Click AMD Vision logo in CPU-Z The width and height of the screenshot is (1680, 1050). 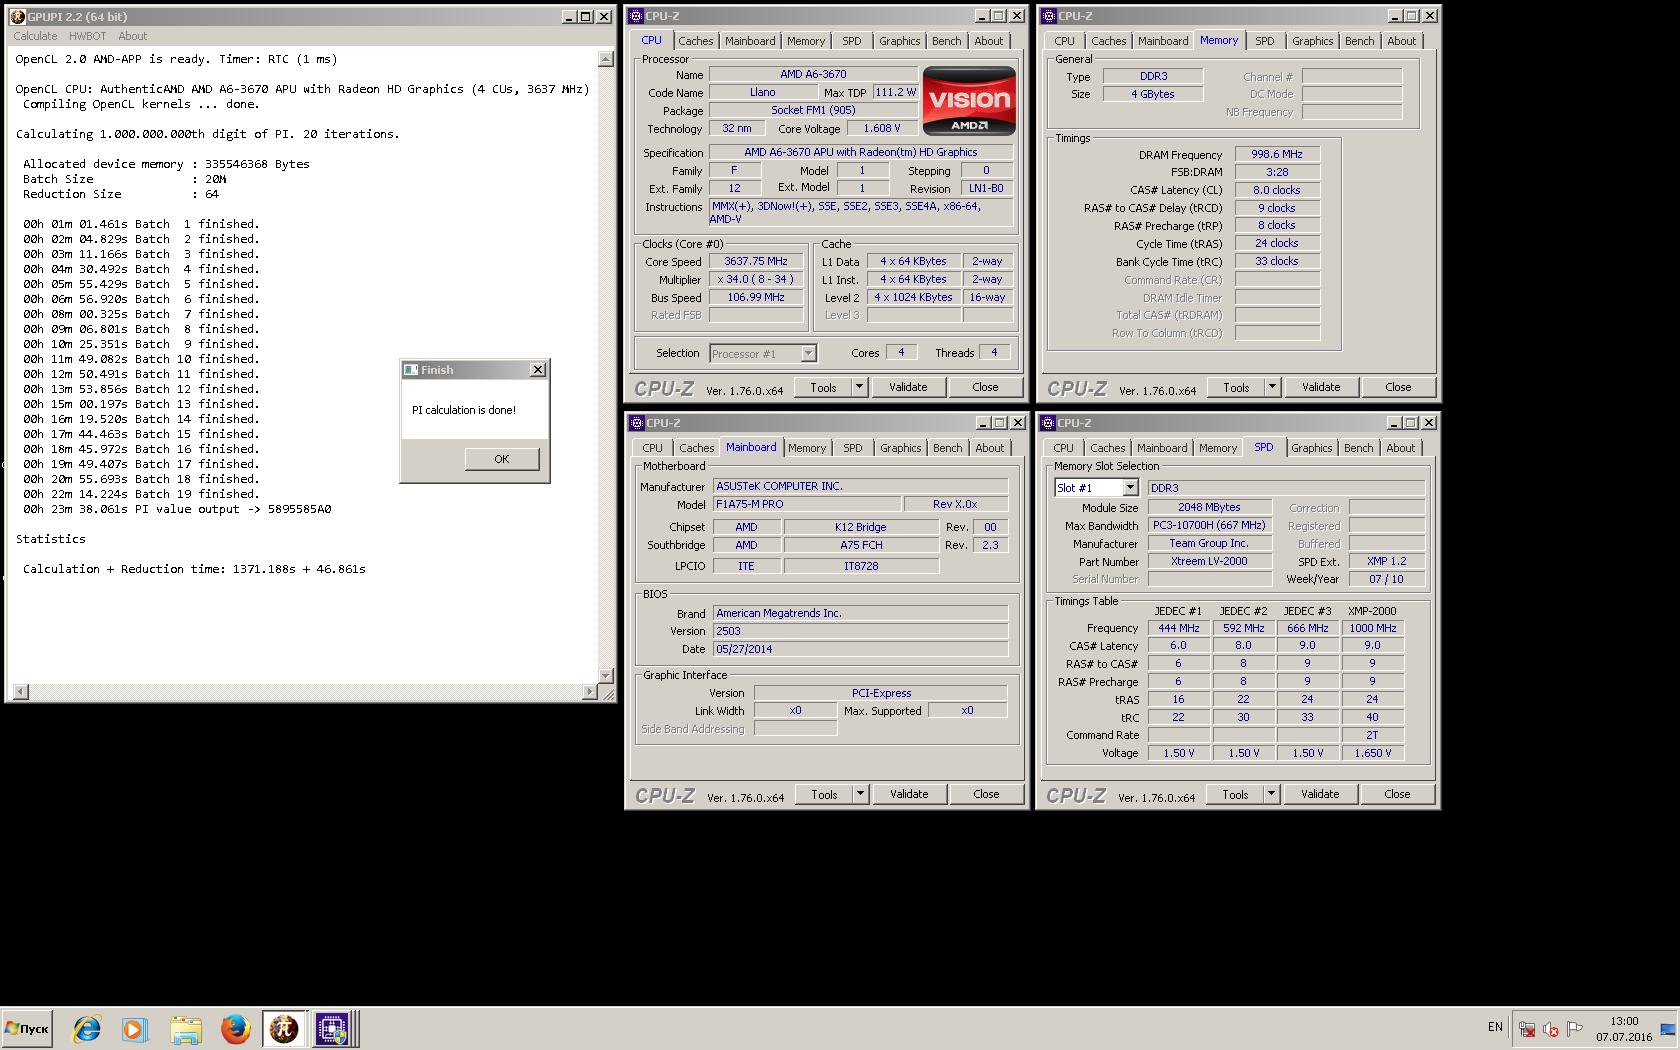969,100
